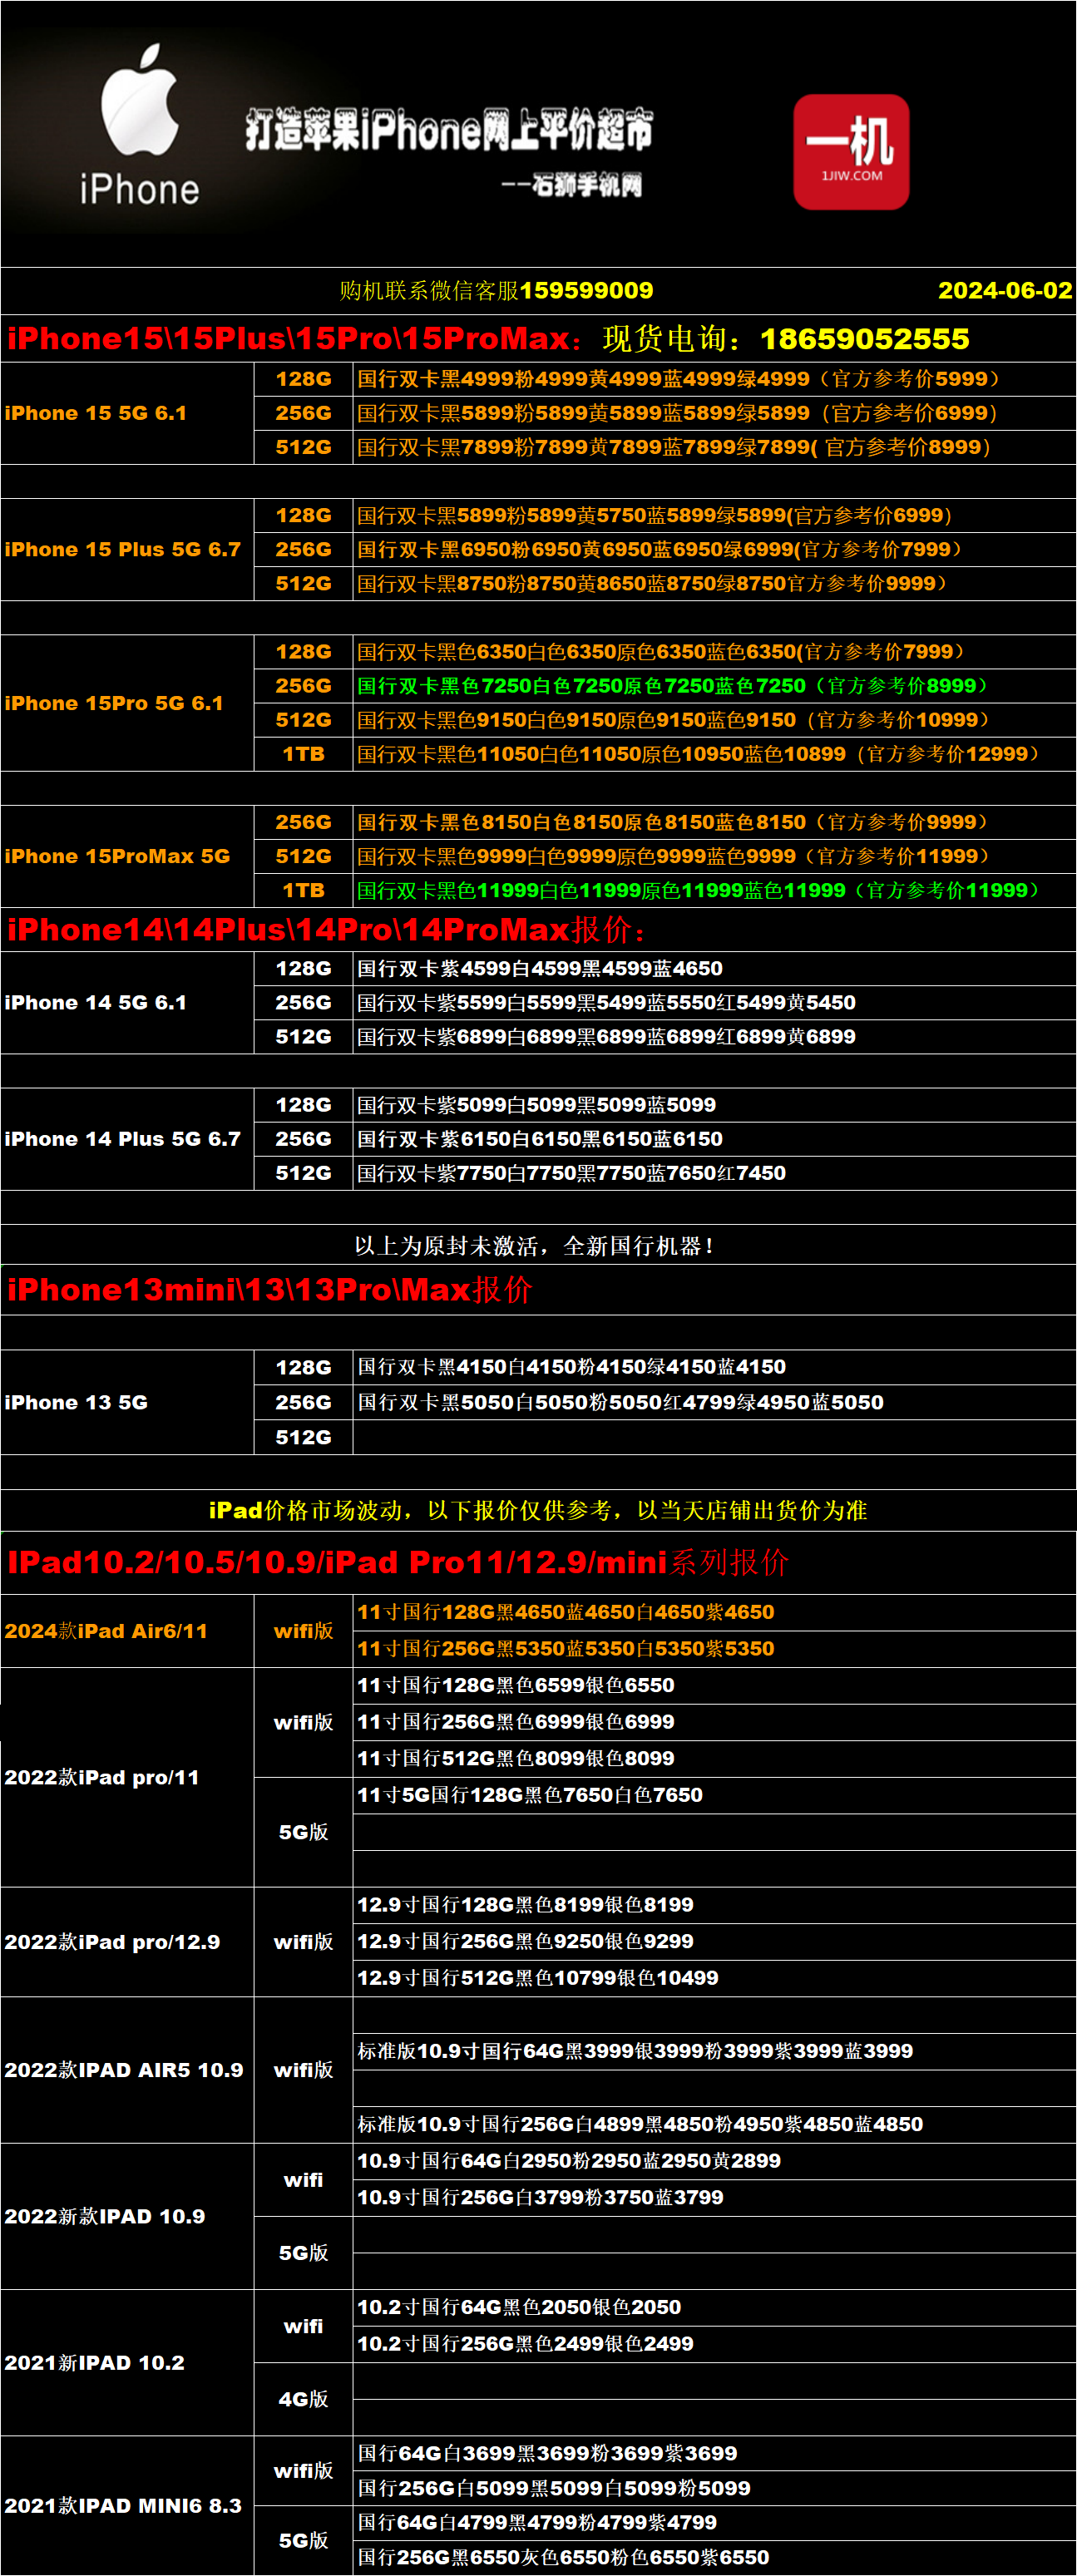The height and width of the screenshot is (2576, 1077).
Task: Select the iPhone 15 5G 6.1 model cell
Action: click(x=96, y=413)
